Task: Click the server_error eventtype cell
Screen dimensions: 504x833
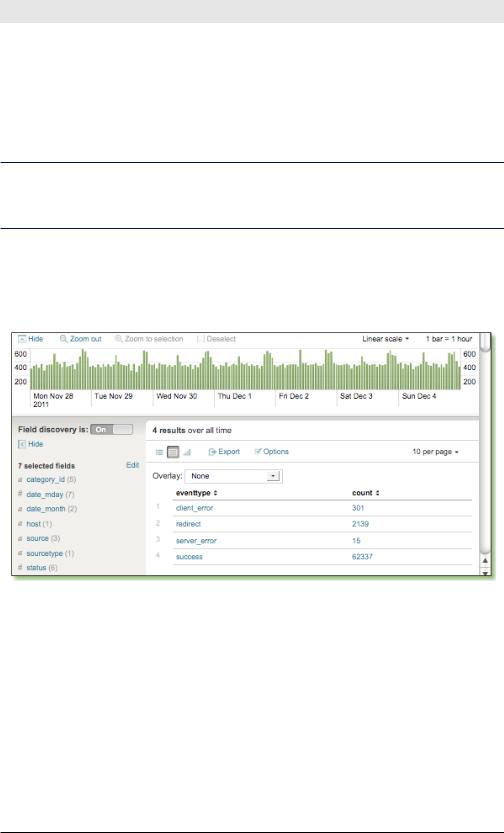Action: (196, 541)
